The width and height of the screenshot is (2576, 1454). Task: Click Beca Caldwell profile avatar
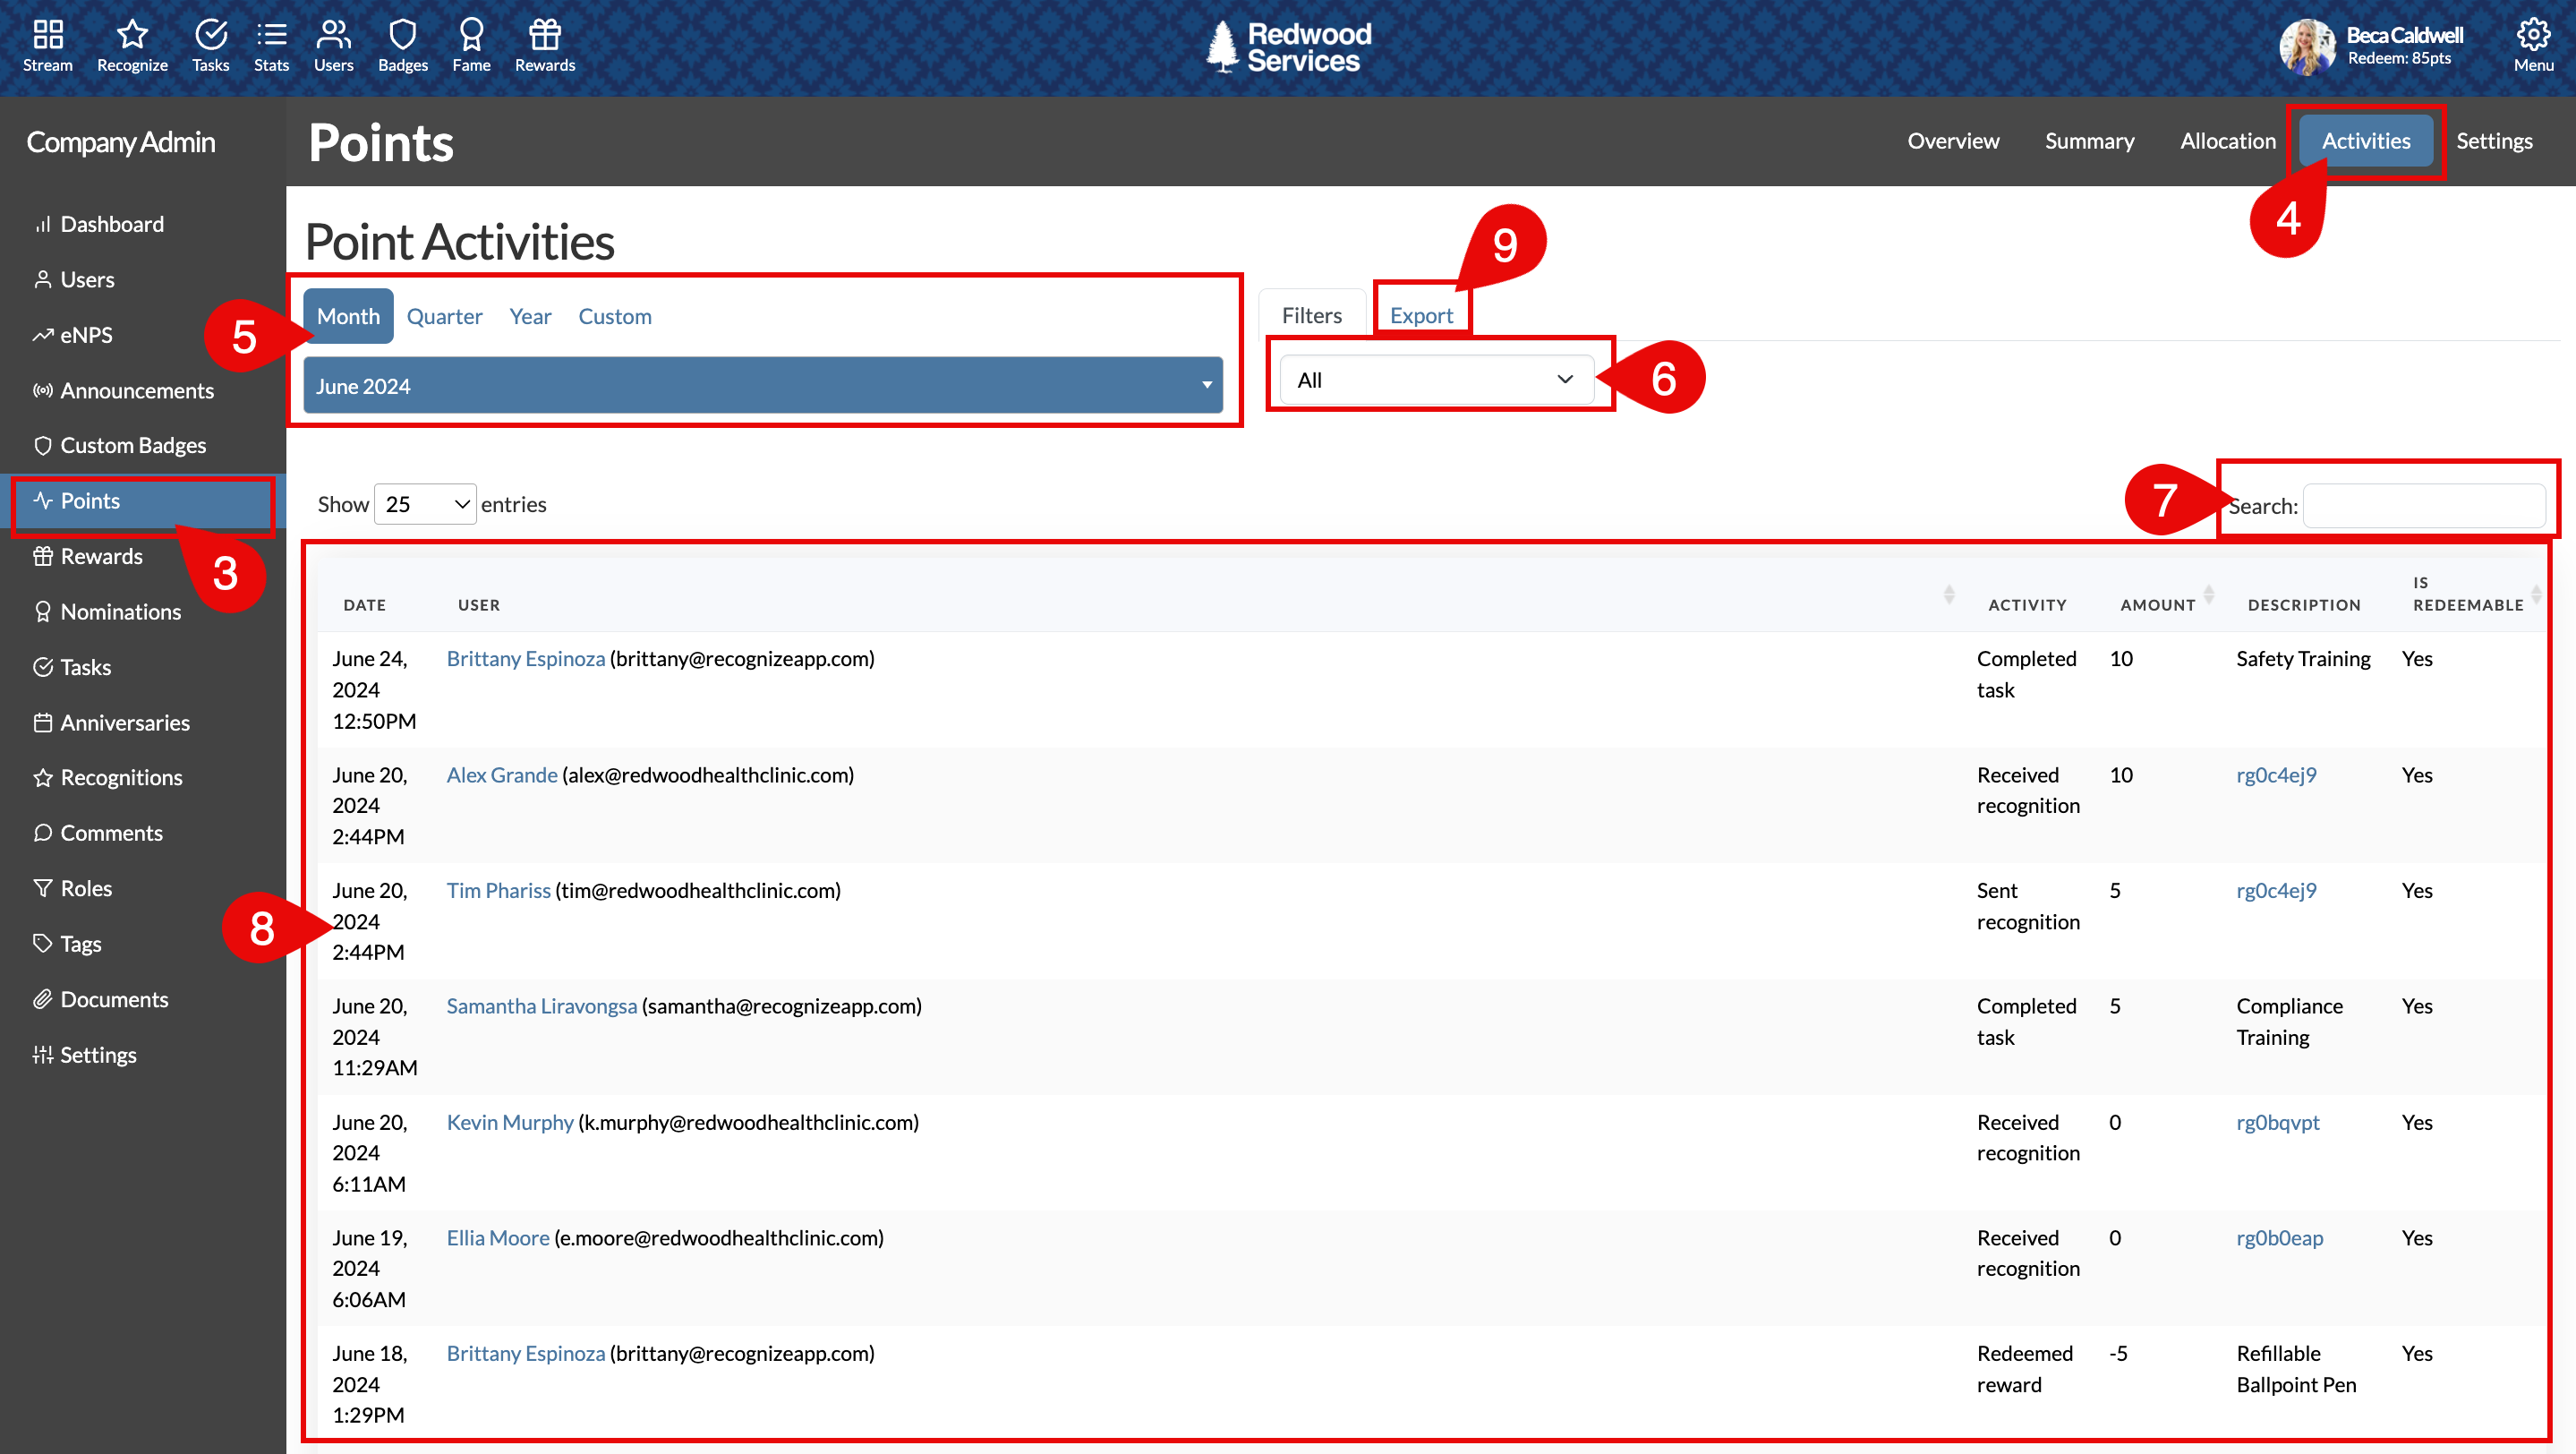click(2307, 47)
